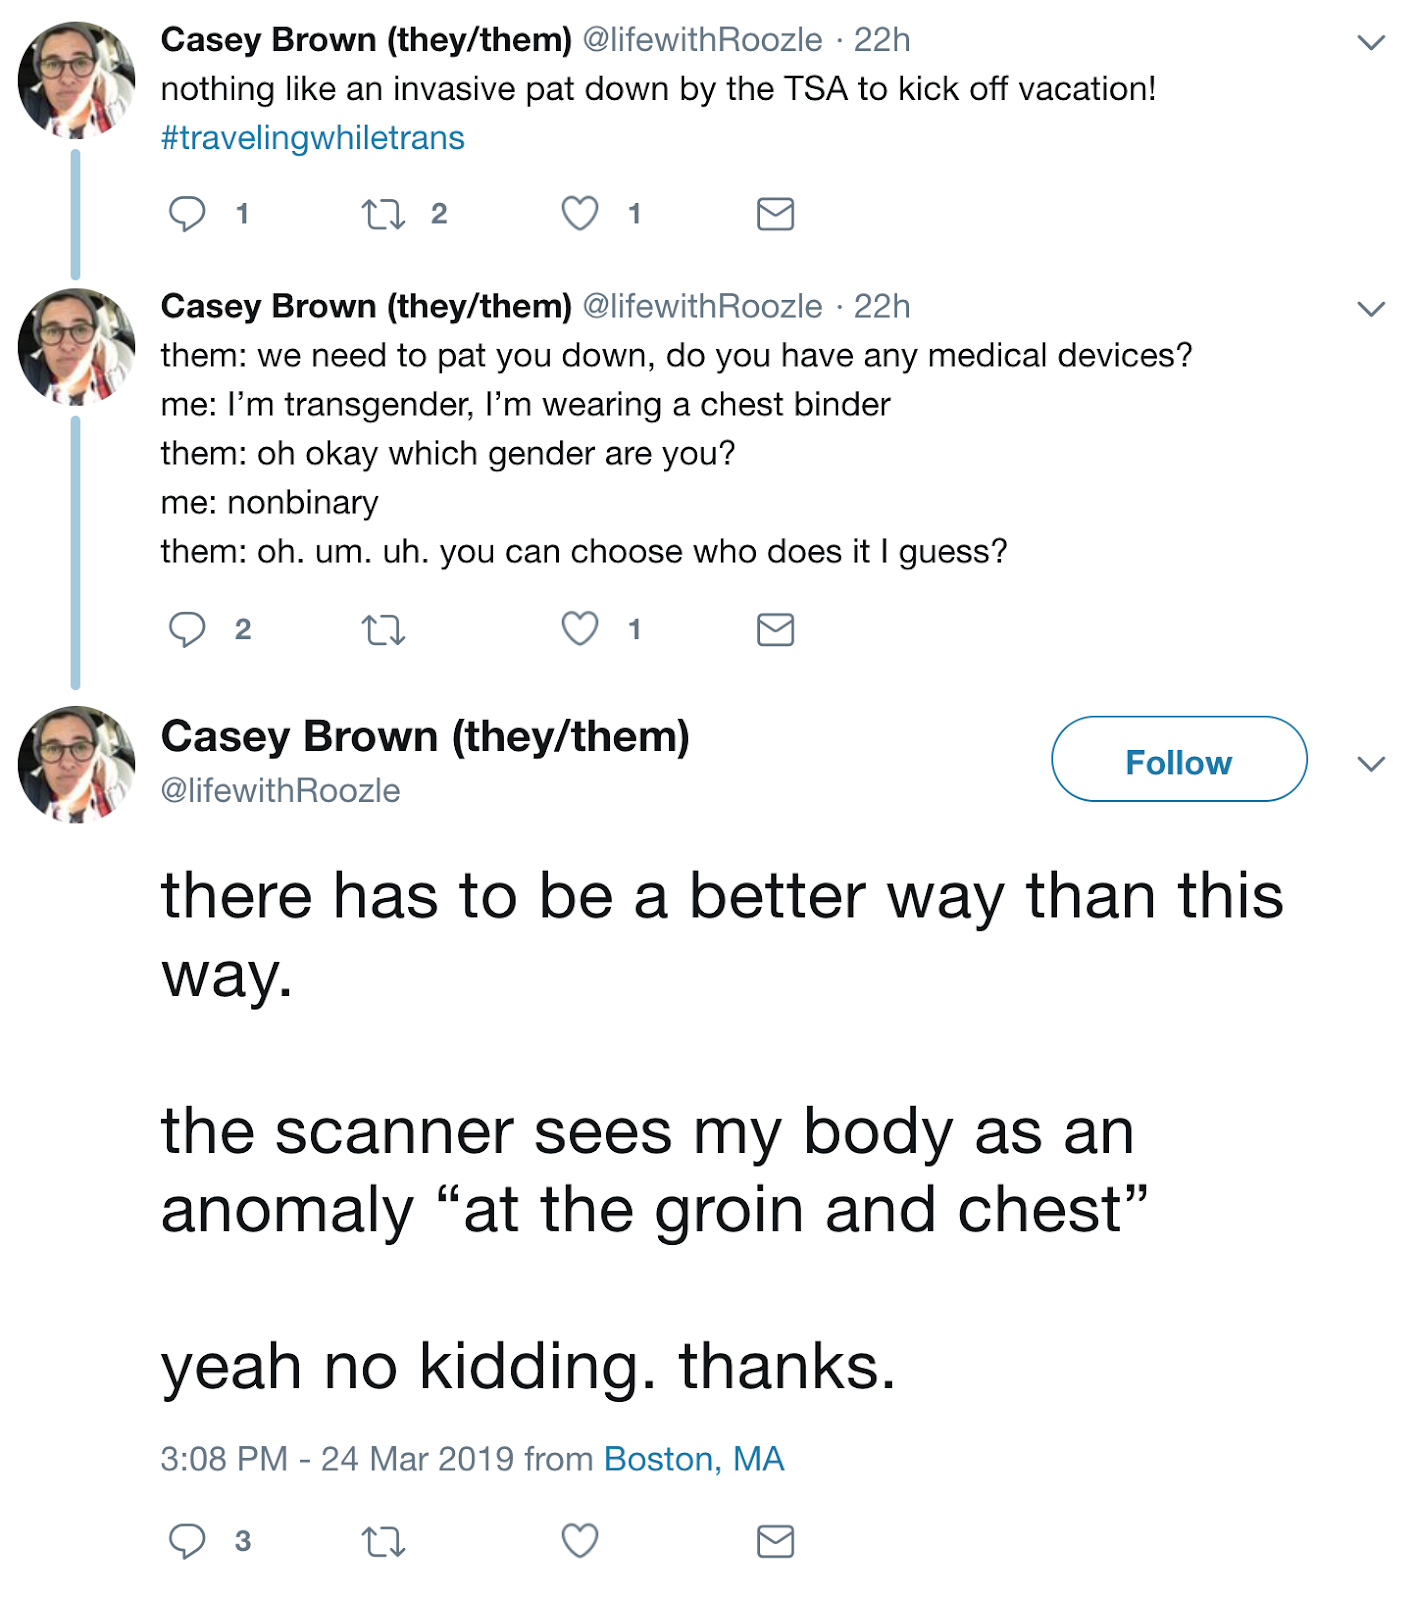Send main tweet via message envelope icon
Screen dimensions: 1418x1600
776,1541
